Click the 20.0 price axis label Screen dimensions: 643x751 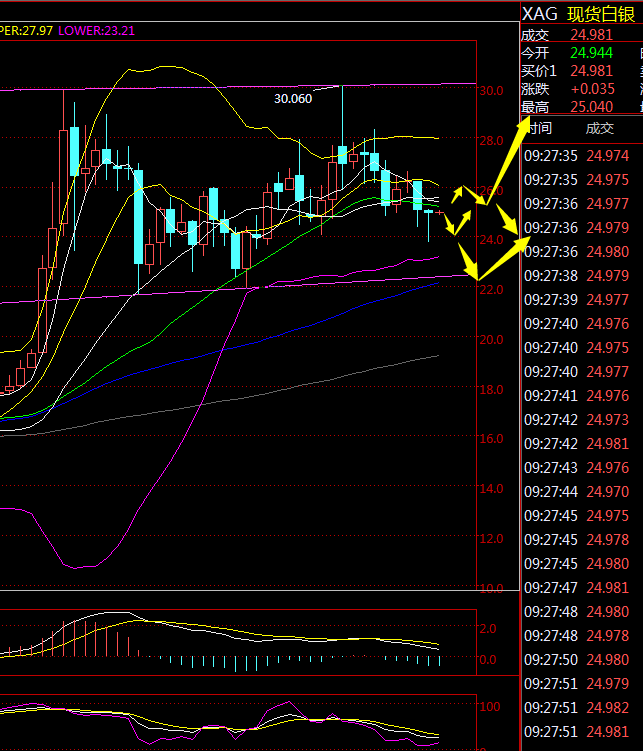tap(491, 340)
